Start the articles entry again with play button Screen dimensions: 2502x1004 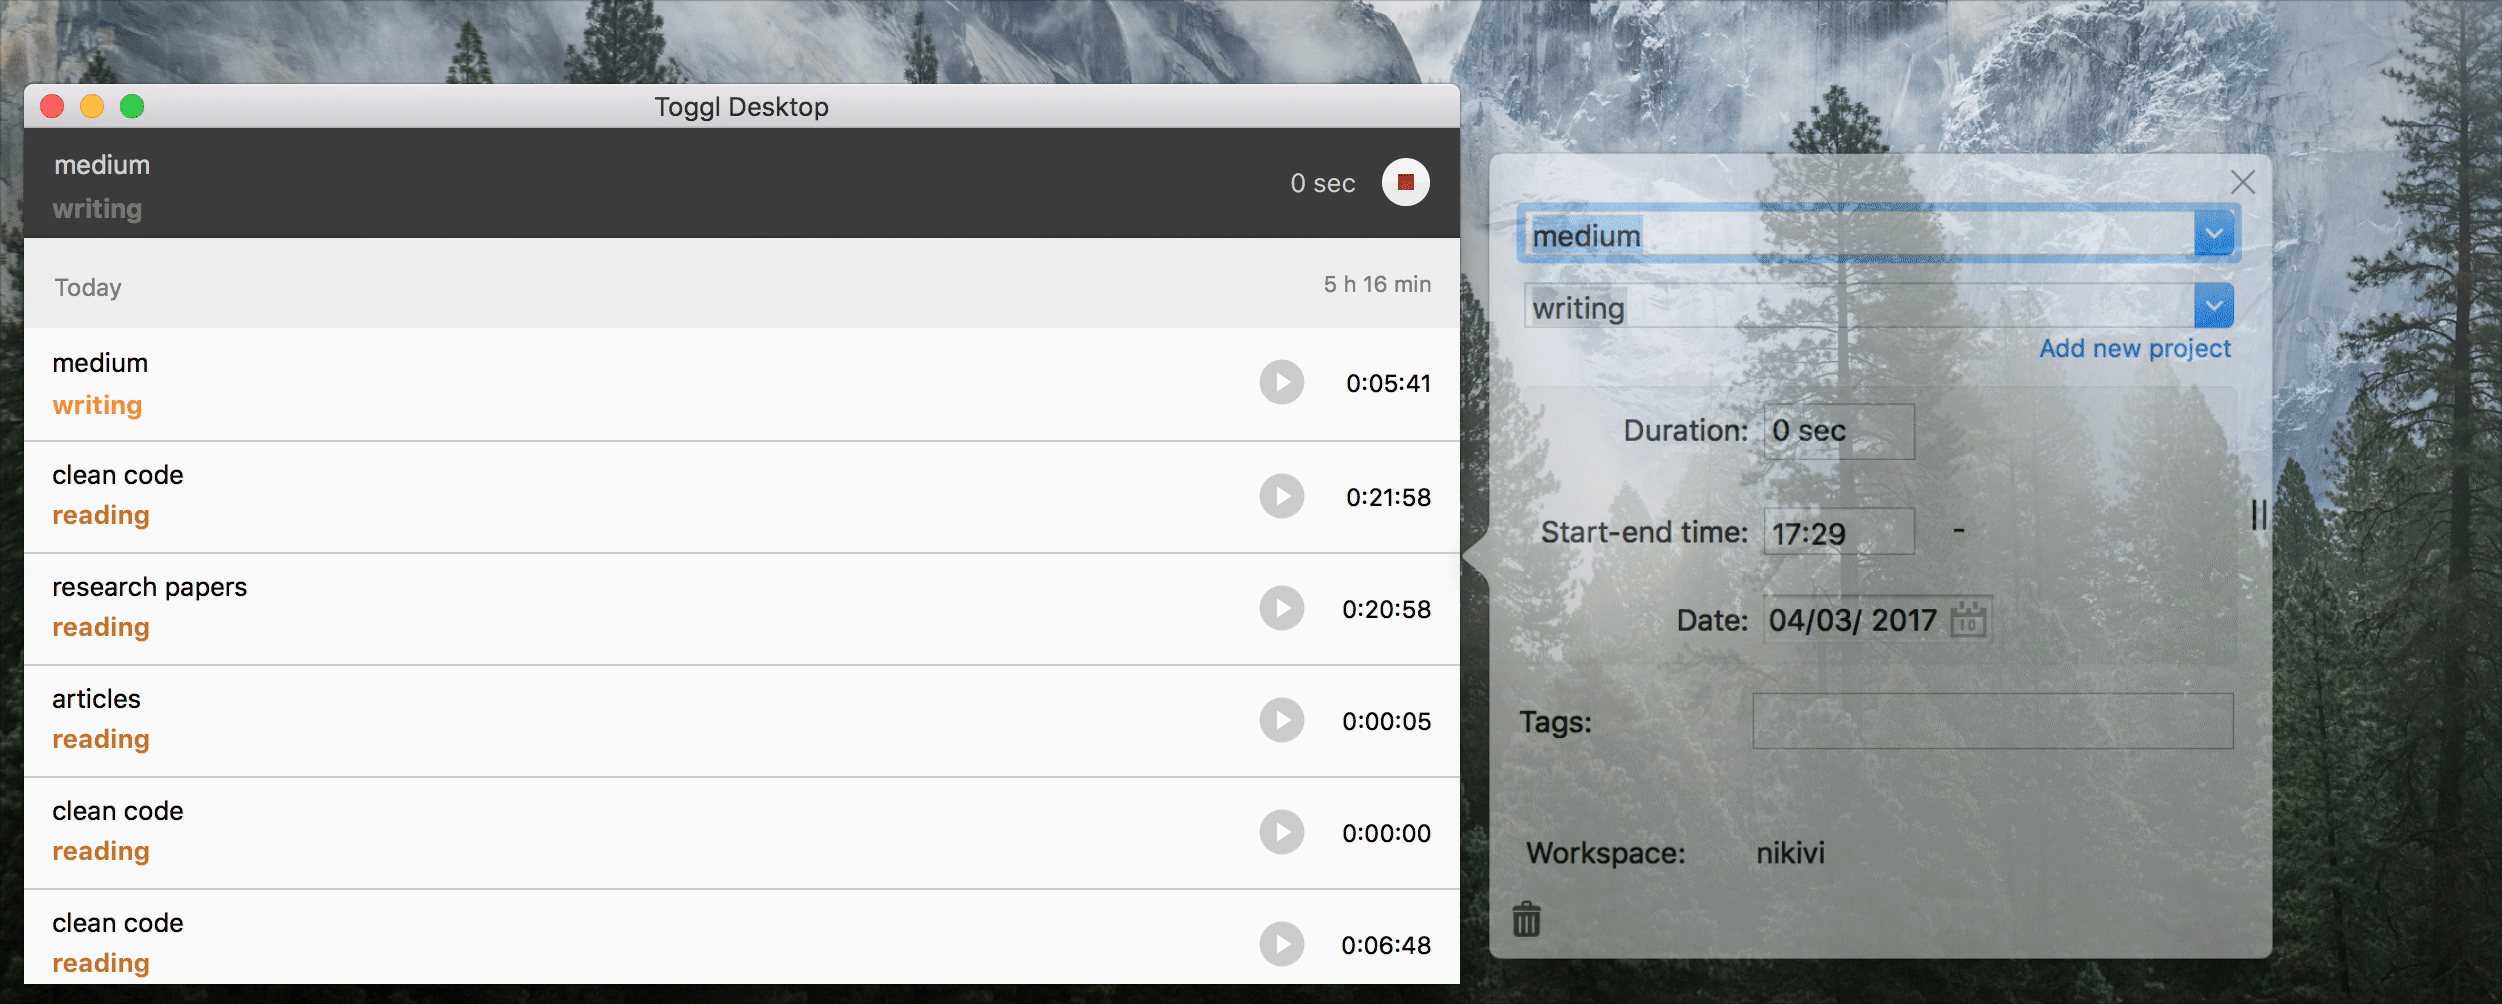(x=1281, y=720)
